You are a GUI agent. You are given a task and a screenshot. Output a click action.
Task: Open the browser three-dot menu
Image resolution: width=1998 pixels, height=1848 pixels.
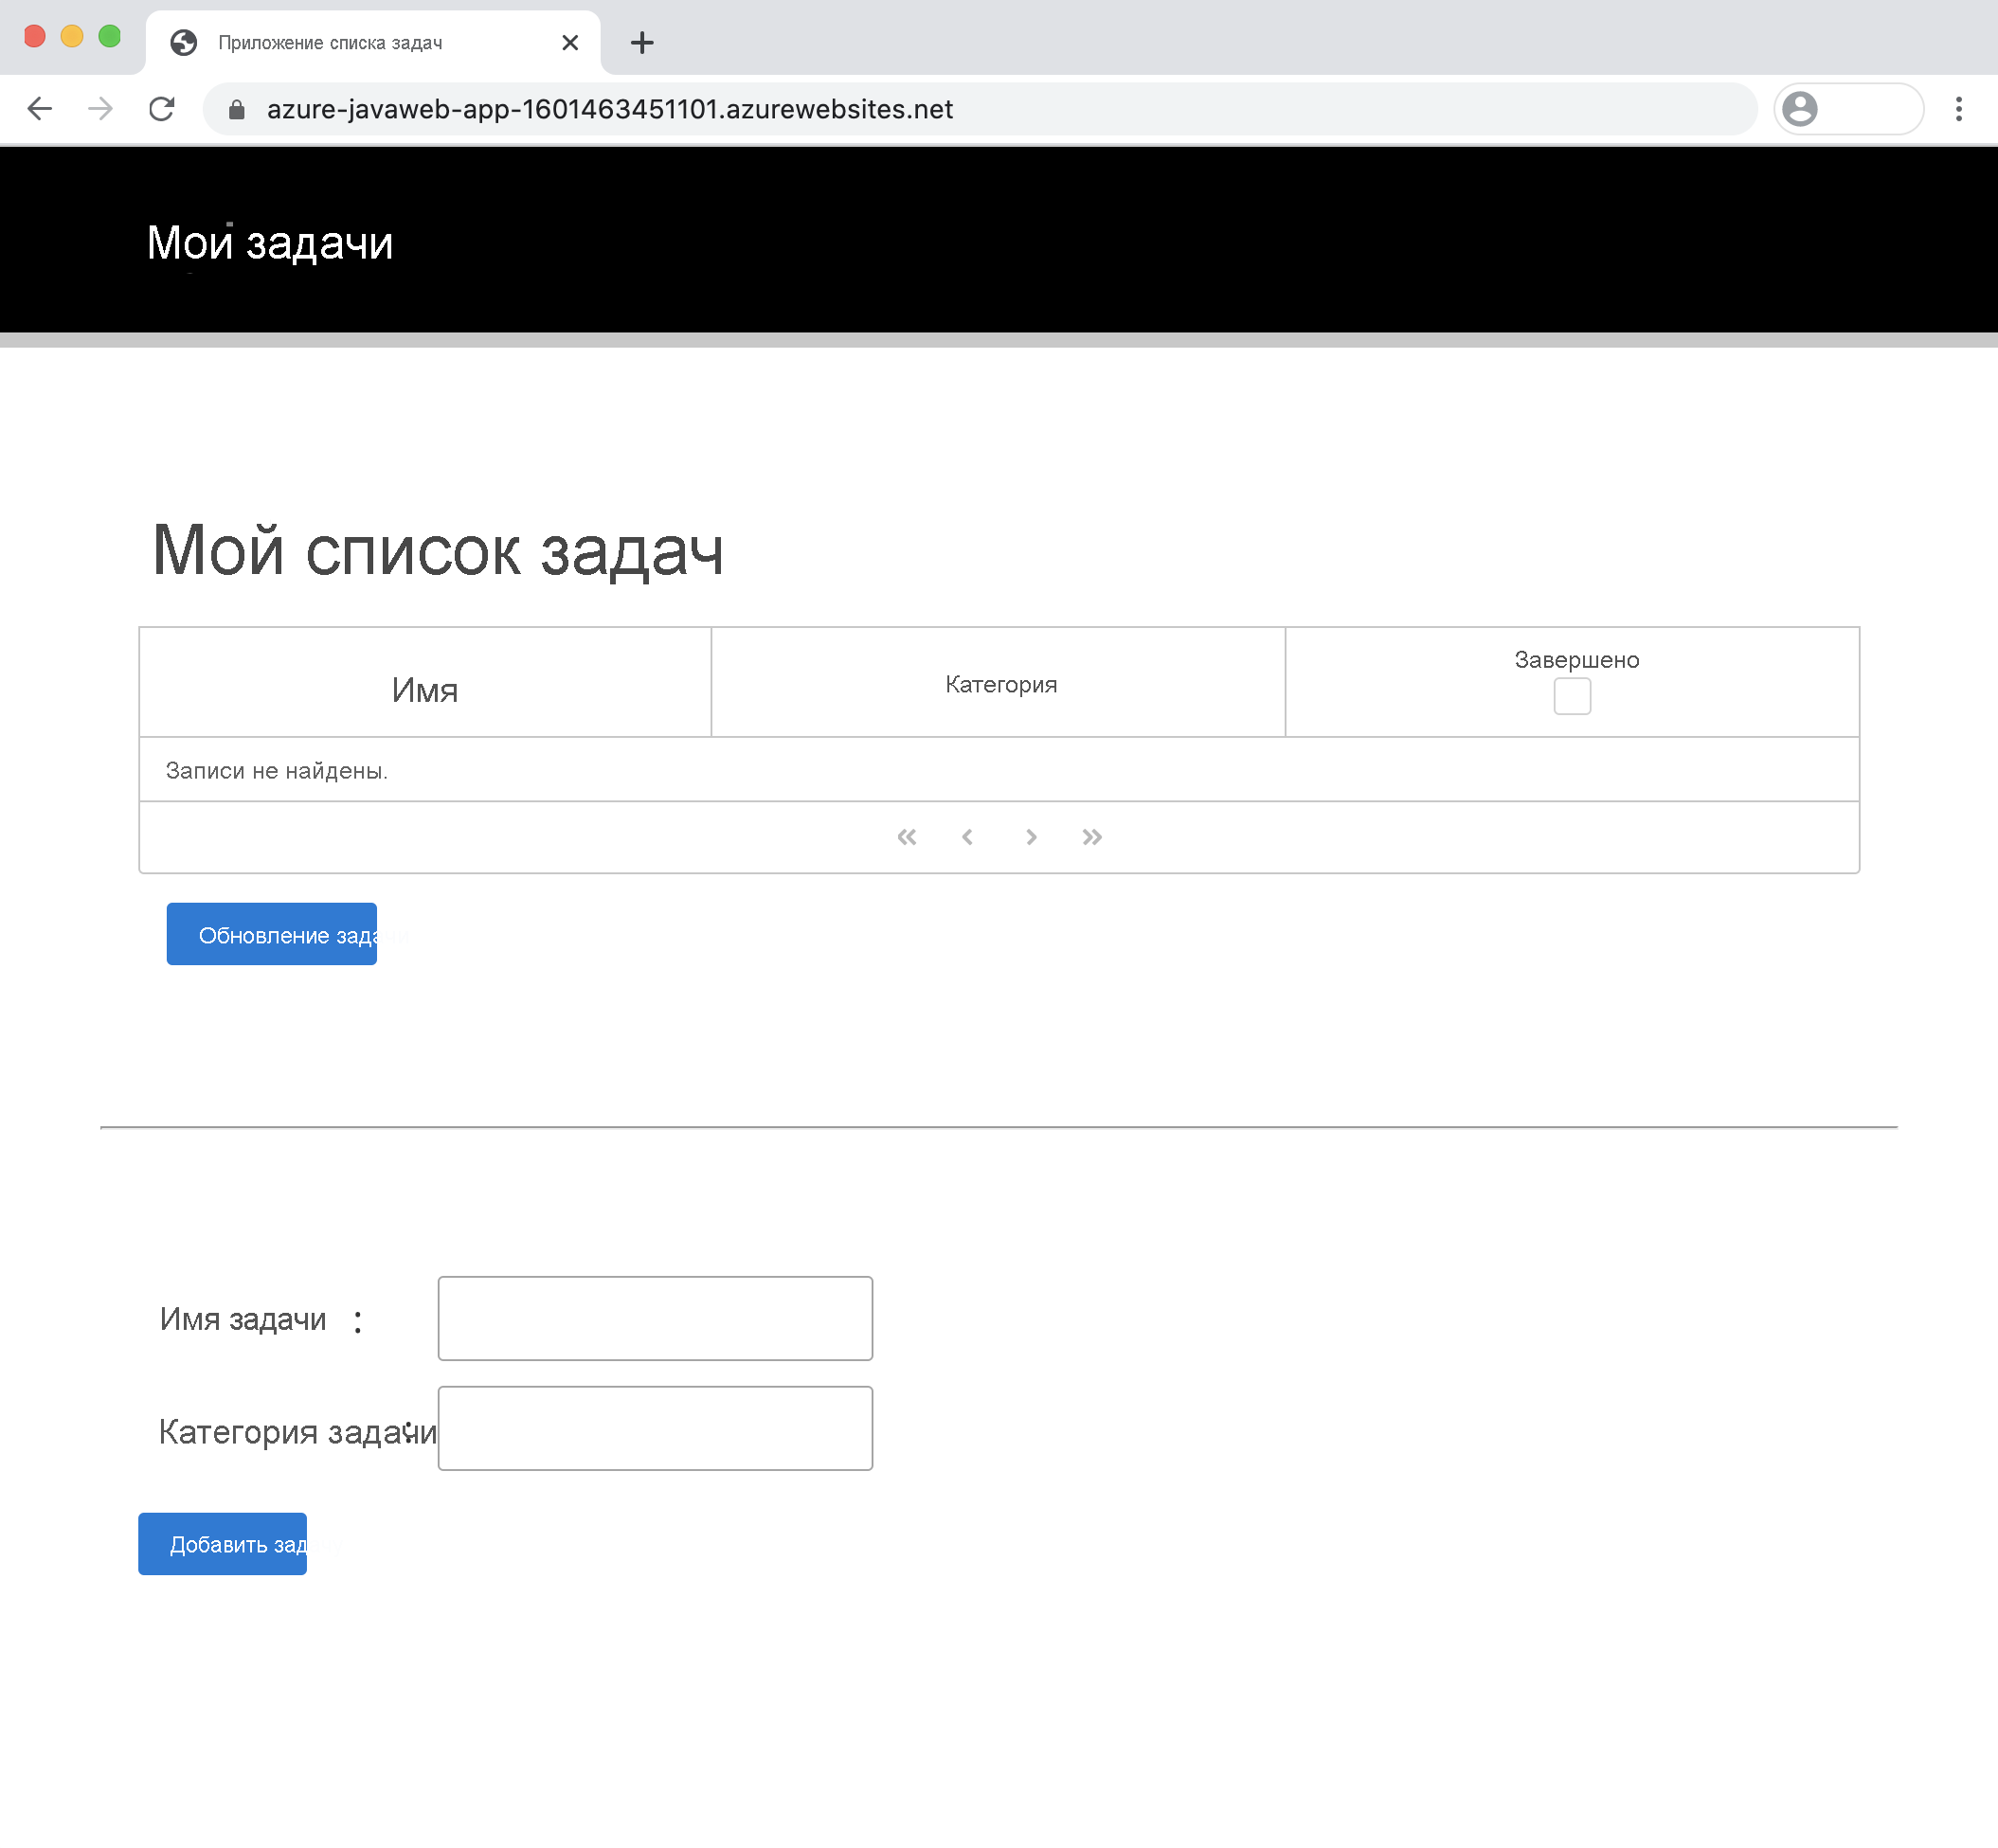pyautogui.click(x=1958, y=108)
